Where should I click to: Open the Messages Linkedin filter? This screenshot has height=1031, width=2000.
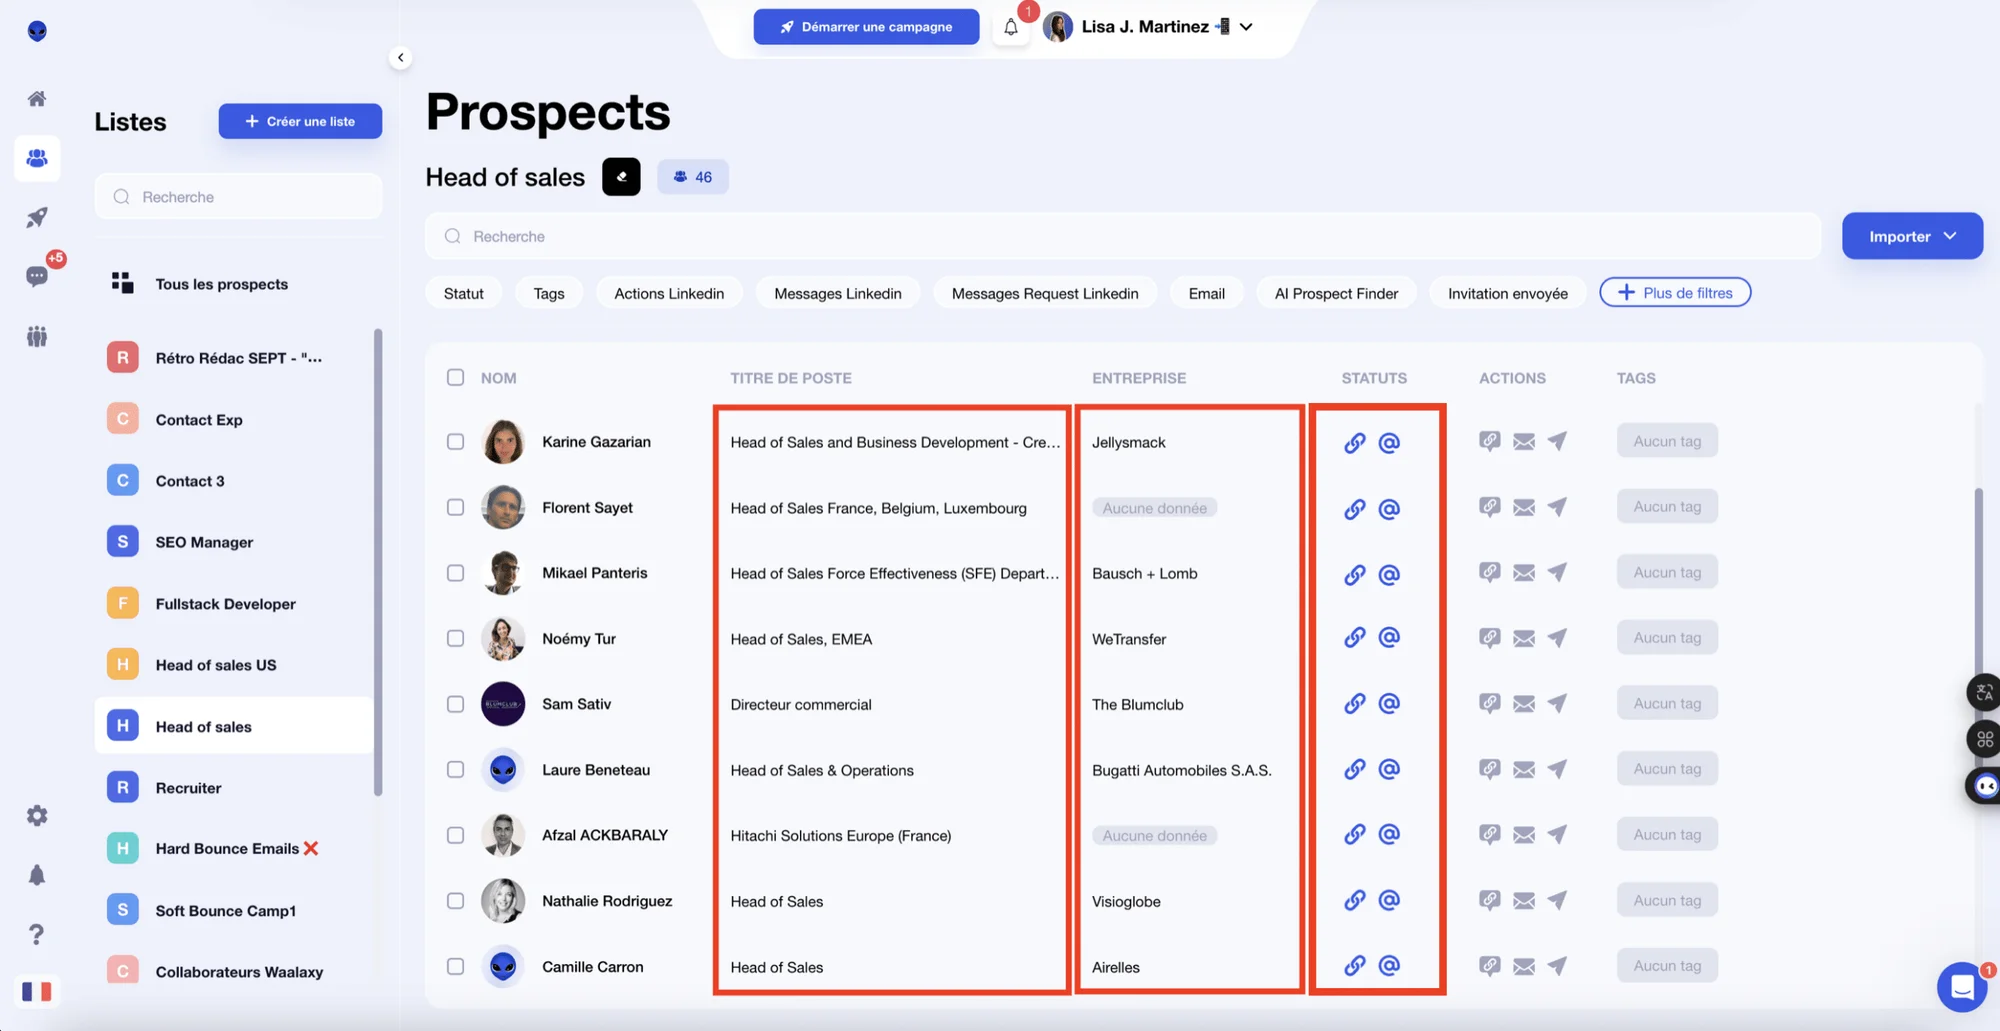[838, 293]
